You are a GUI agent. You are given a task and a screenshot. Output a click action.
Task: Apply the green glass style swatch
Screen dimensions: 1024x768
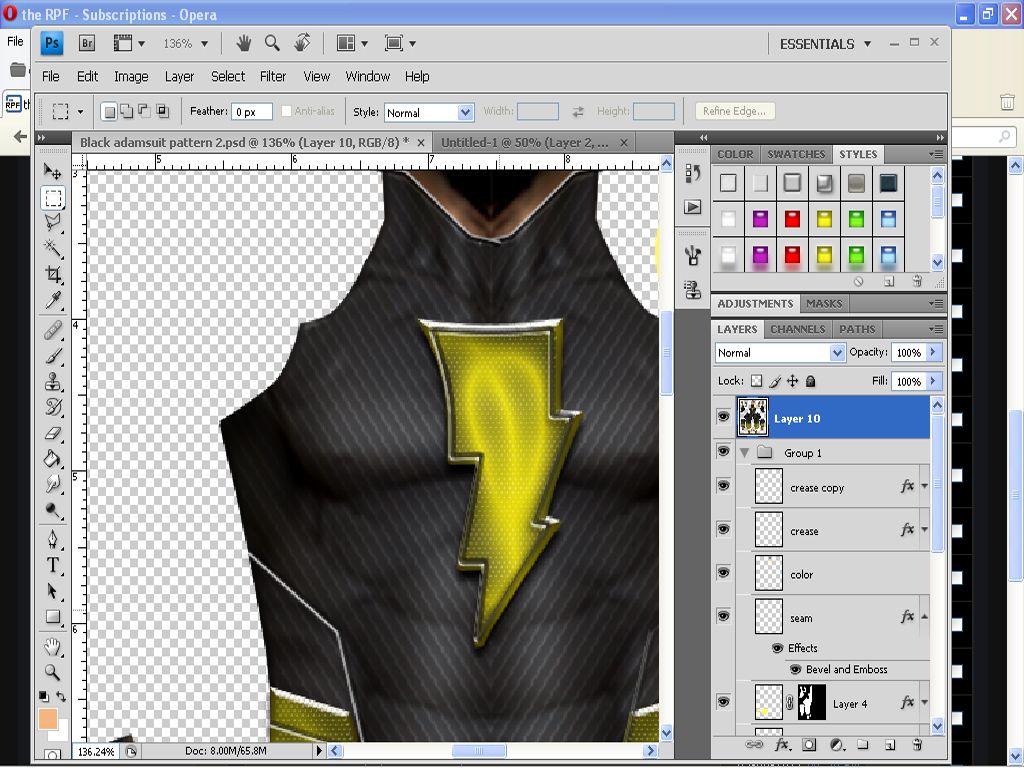click(x=856, y=219)
